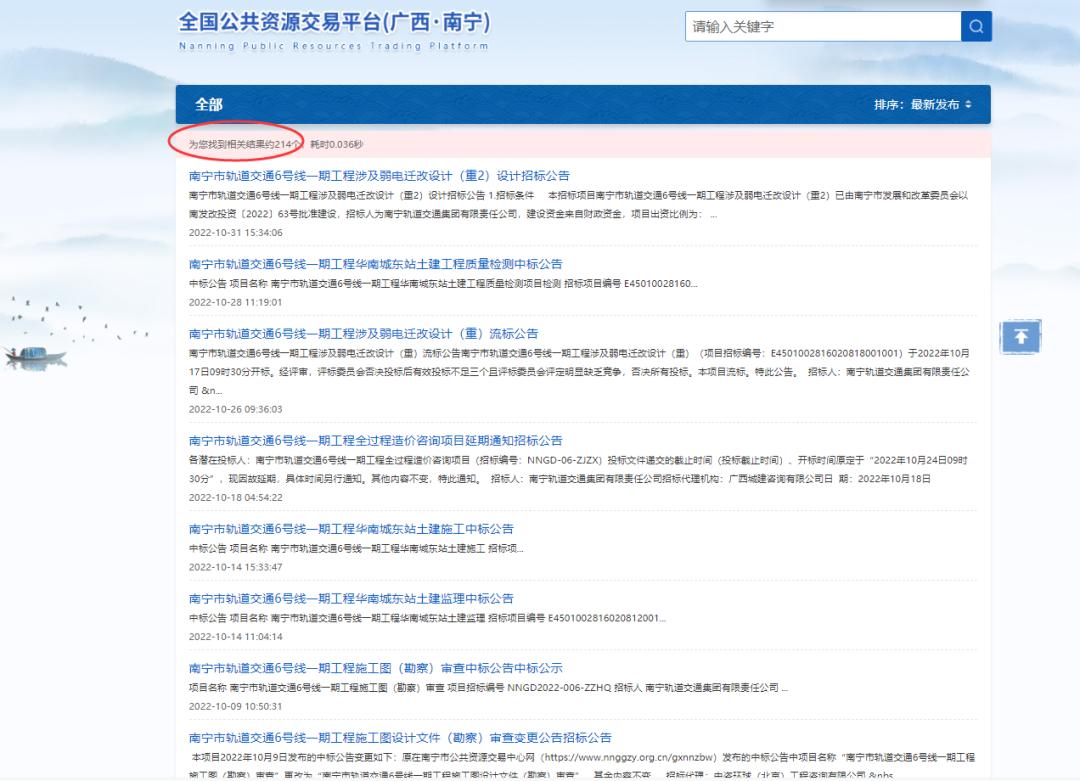Viewport: 1080px width, 781px height.
Task: Open 全过程造价咨询项目延期通知招标公告
Action: point(375,441)
